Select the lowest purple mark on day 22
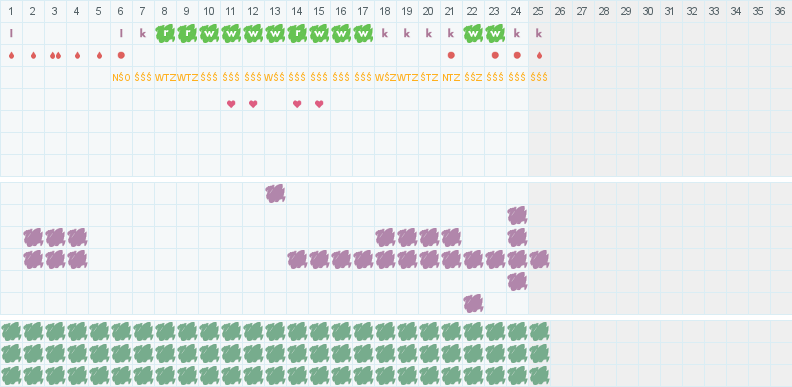 pyautogui.click(x=473, y=304)
